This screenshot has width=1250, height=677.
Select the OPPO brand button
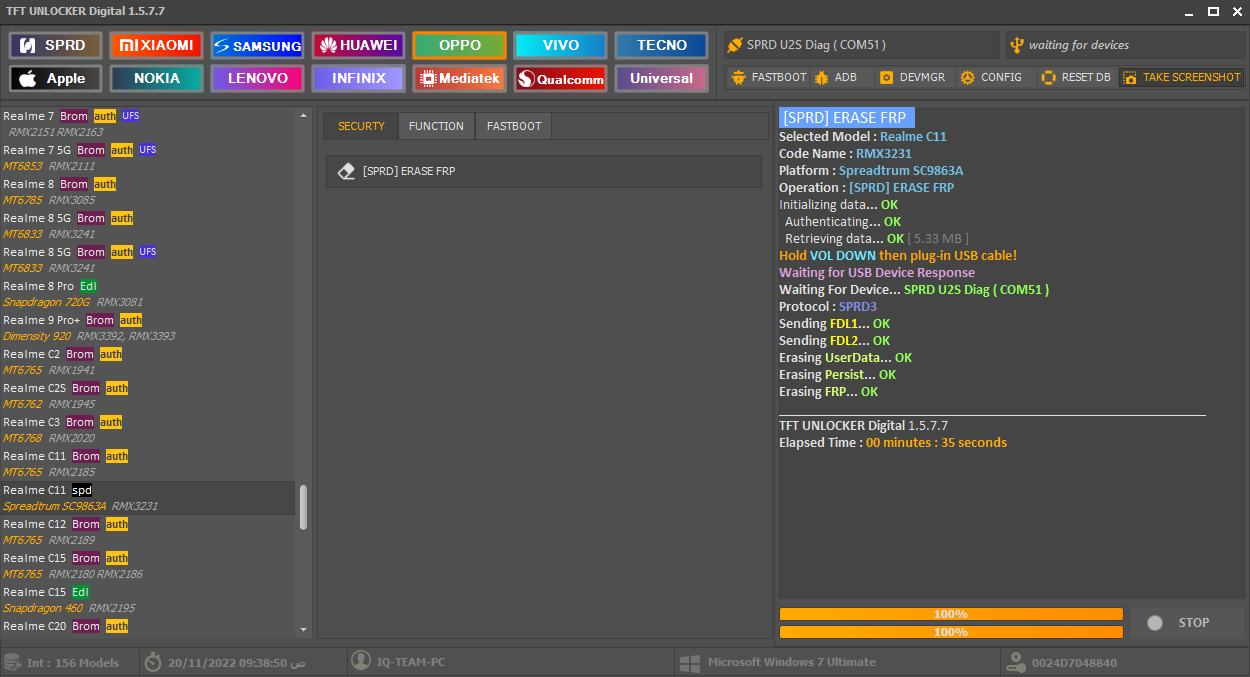pos(459,45)
